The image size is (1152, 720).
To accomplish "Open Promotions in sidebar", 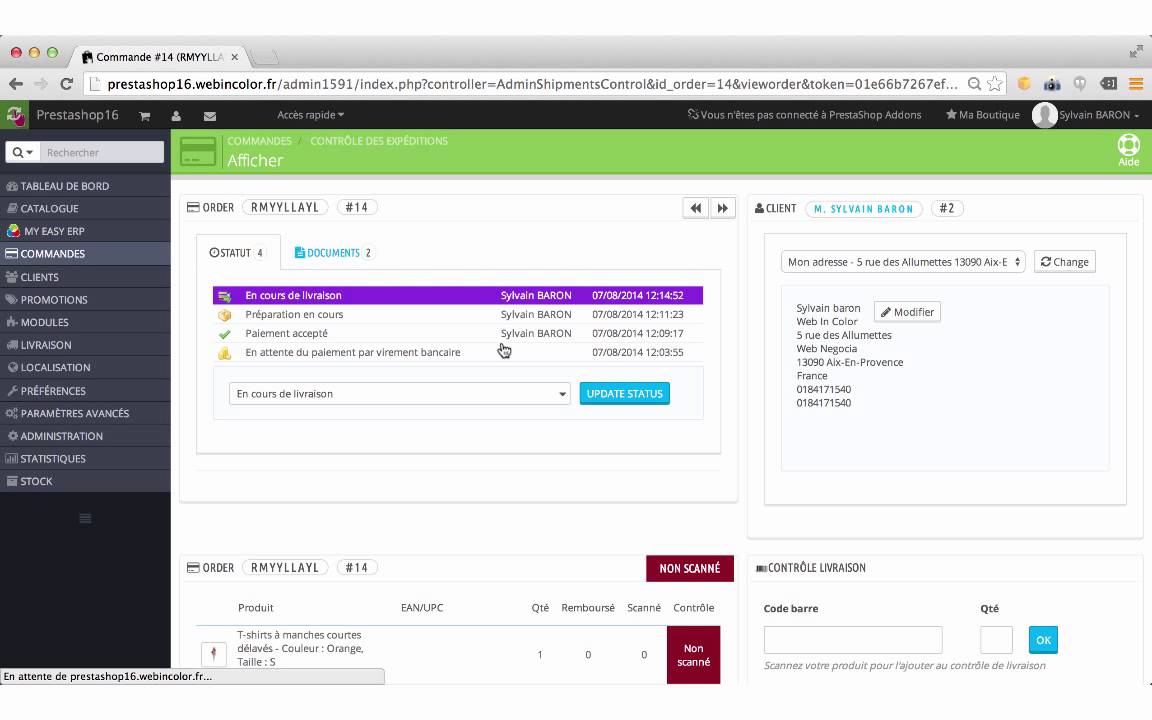I will [85, 300].
